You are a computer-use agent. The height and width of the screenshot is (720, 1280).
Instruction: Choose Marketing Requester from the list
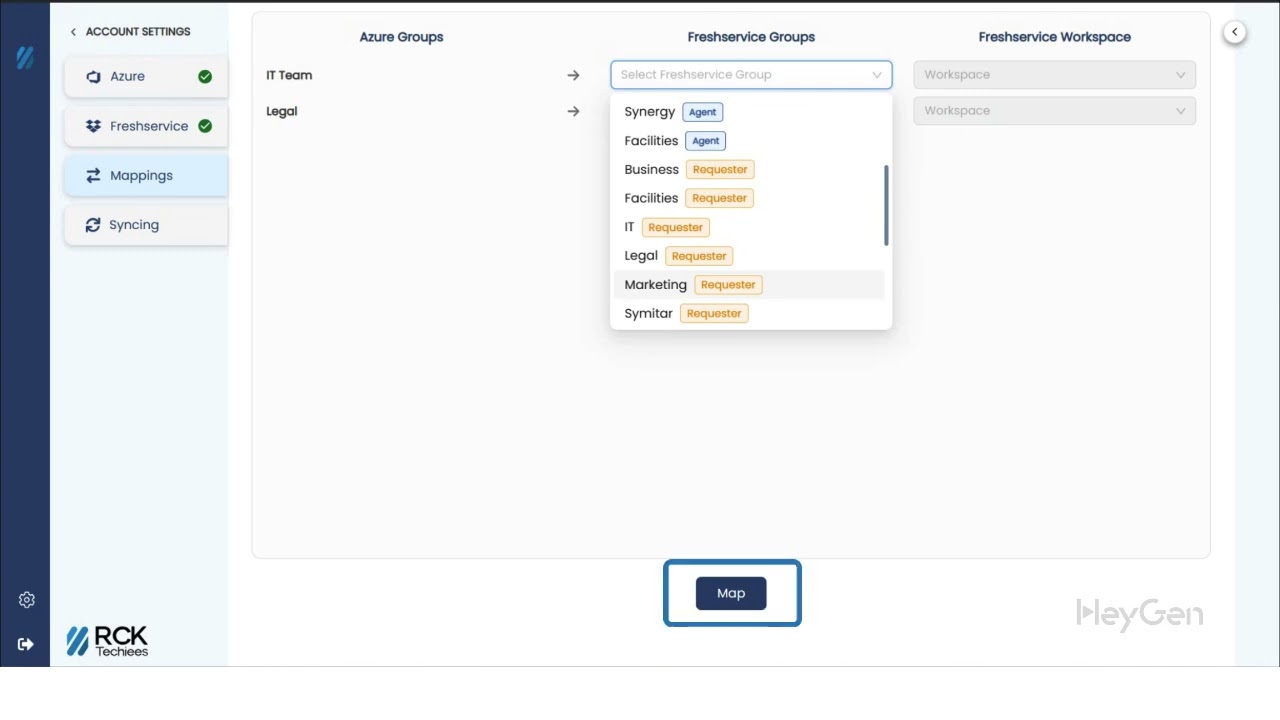click(749, 285)
